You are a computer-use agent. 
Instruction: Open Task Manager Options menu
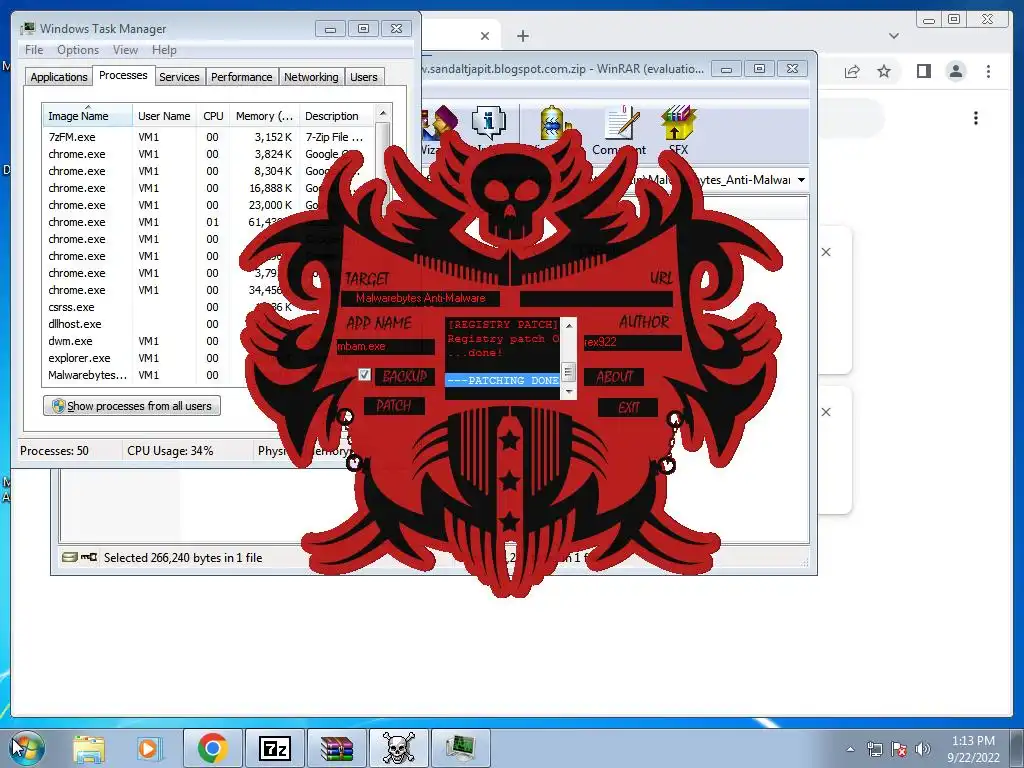78,50
